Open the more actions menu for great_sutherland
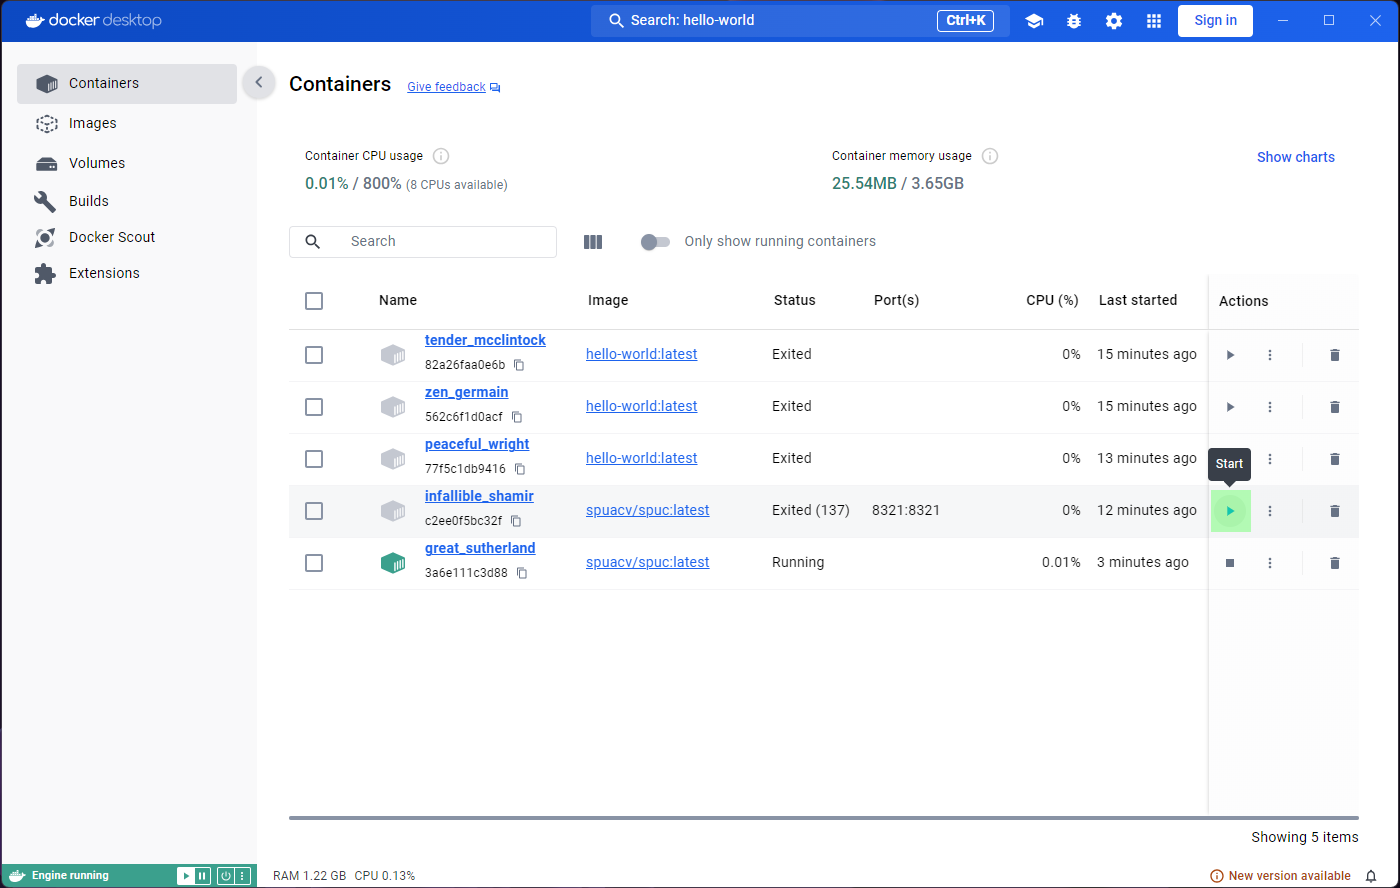Viewport: 1400px width, 888px height. coord(1270,563)
